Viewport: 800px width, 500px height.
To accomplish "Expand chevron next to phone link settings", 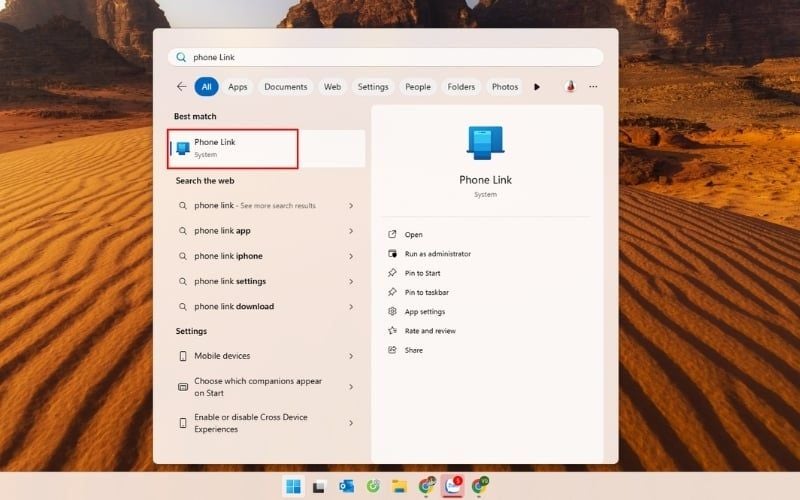I will [x=351, y=282].
